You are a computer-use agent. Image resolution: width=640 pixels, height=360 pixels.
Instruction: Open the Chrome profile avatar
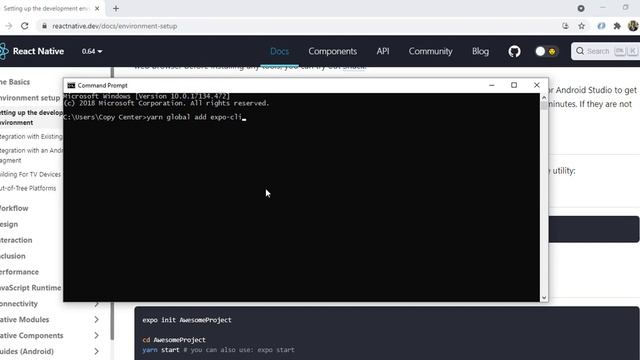633,26
